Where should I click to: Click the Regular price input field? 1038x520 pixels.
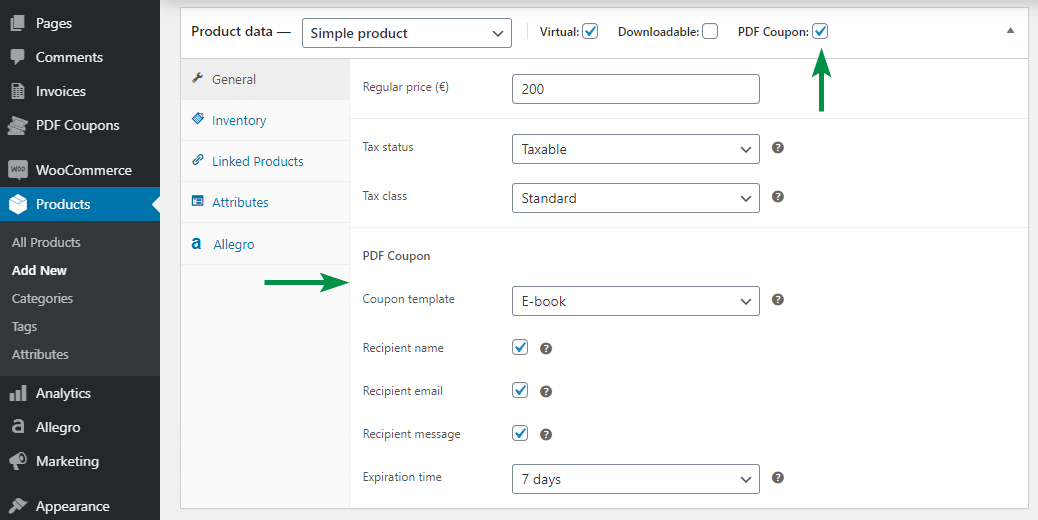pos(635,89)
